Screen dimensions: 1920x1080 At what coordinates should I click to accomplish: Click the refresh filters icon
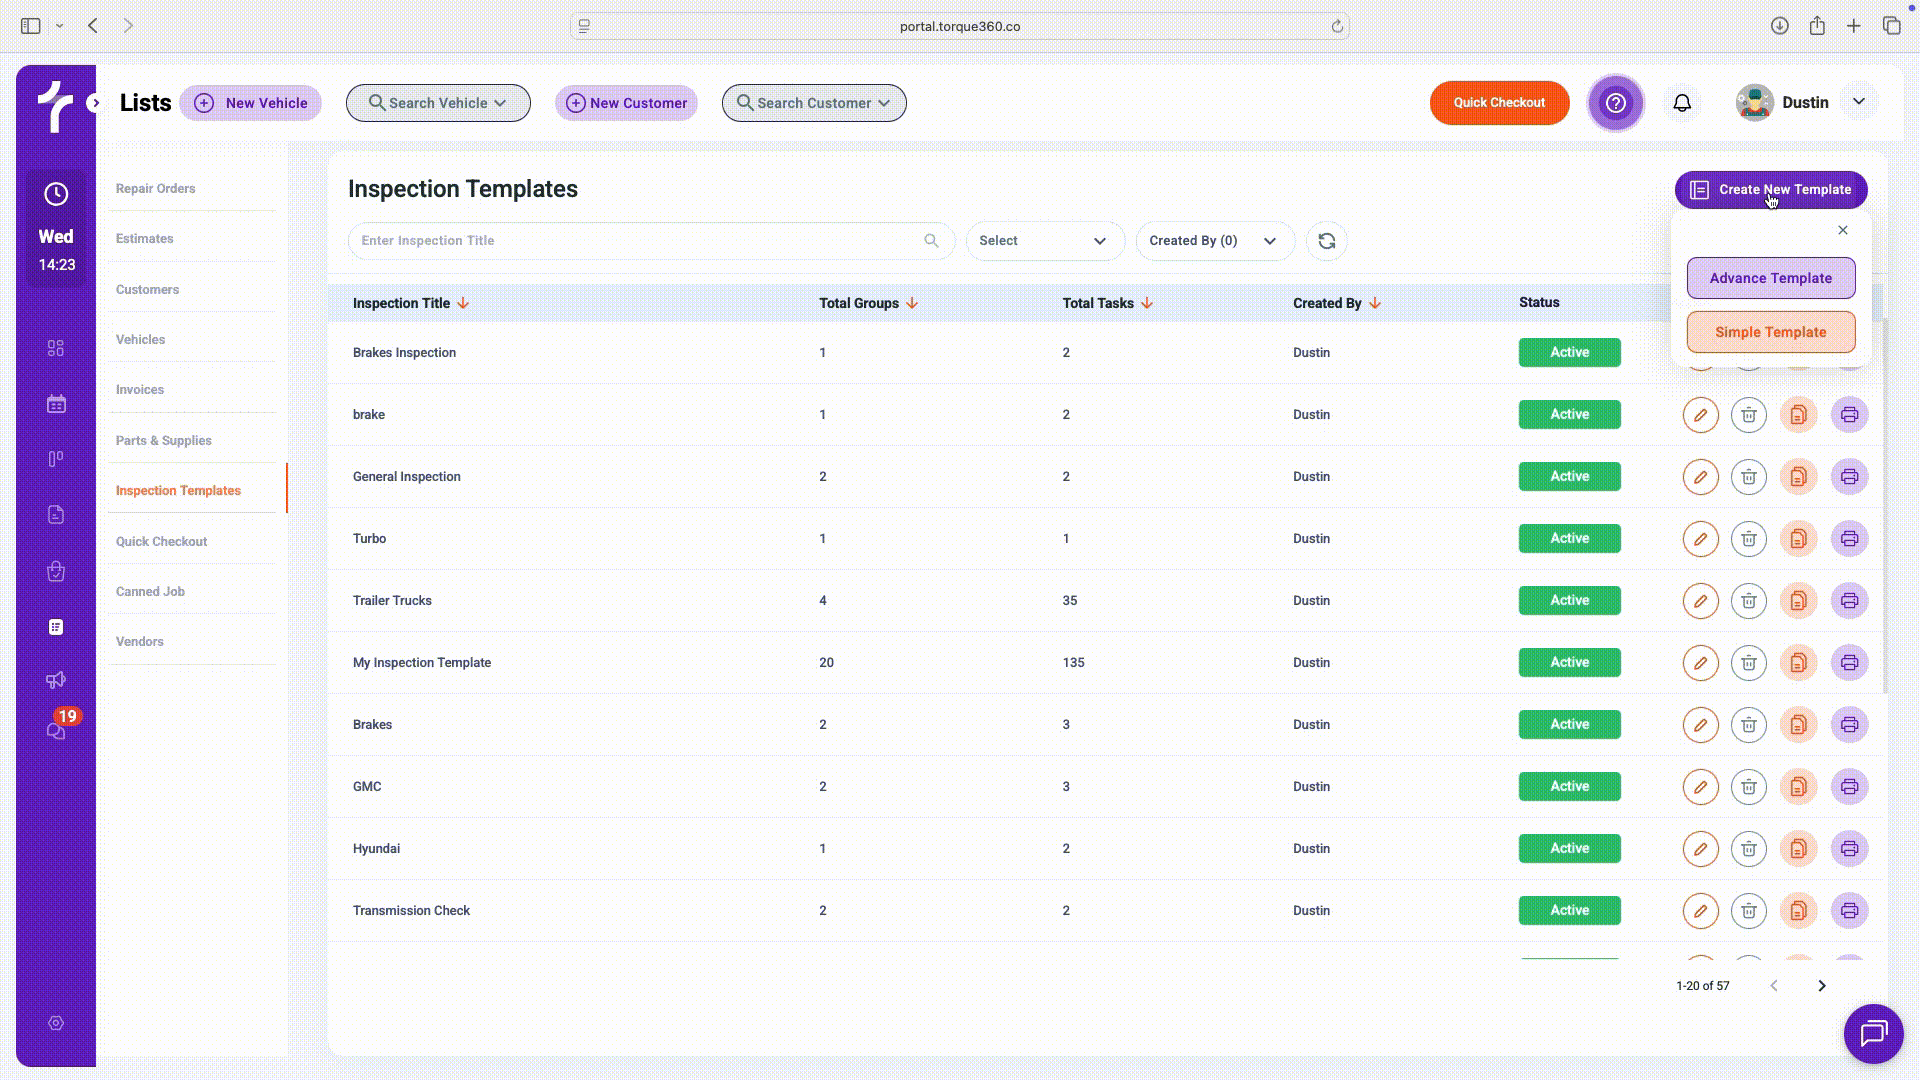point(1327,241)
